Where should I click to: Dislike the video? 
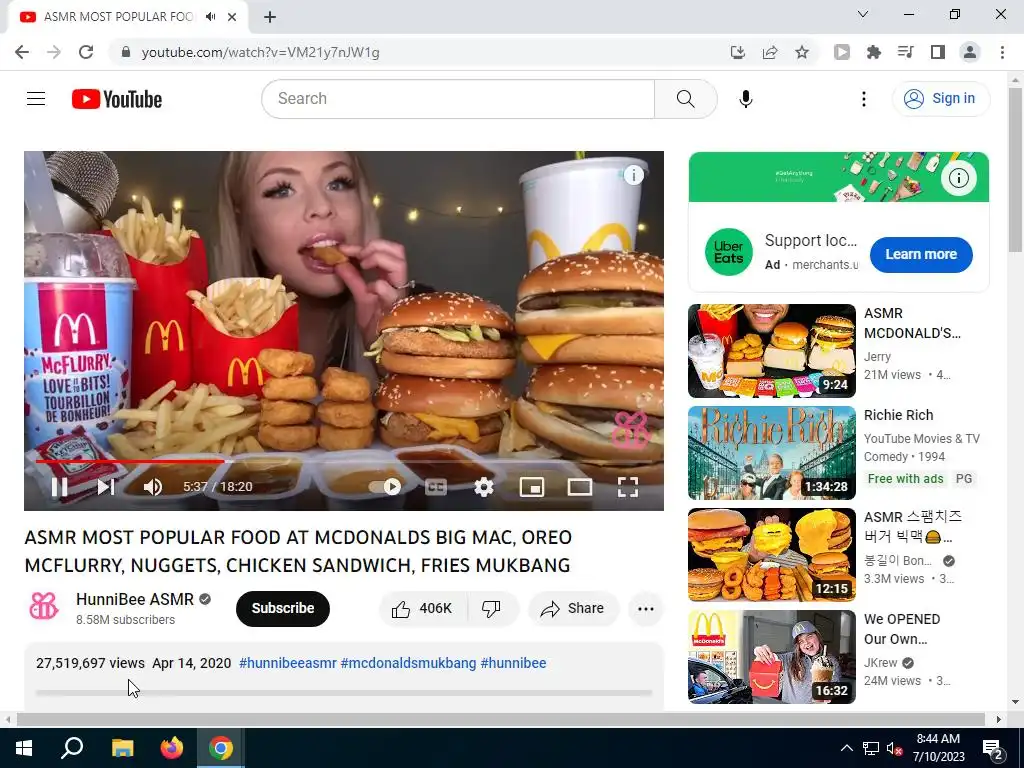[492, 609]
